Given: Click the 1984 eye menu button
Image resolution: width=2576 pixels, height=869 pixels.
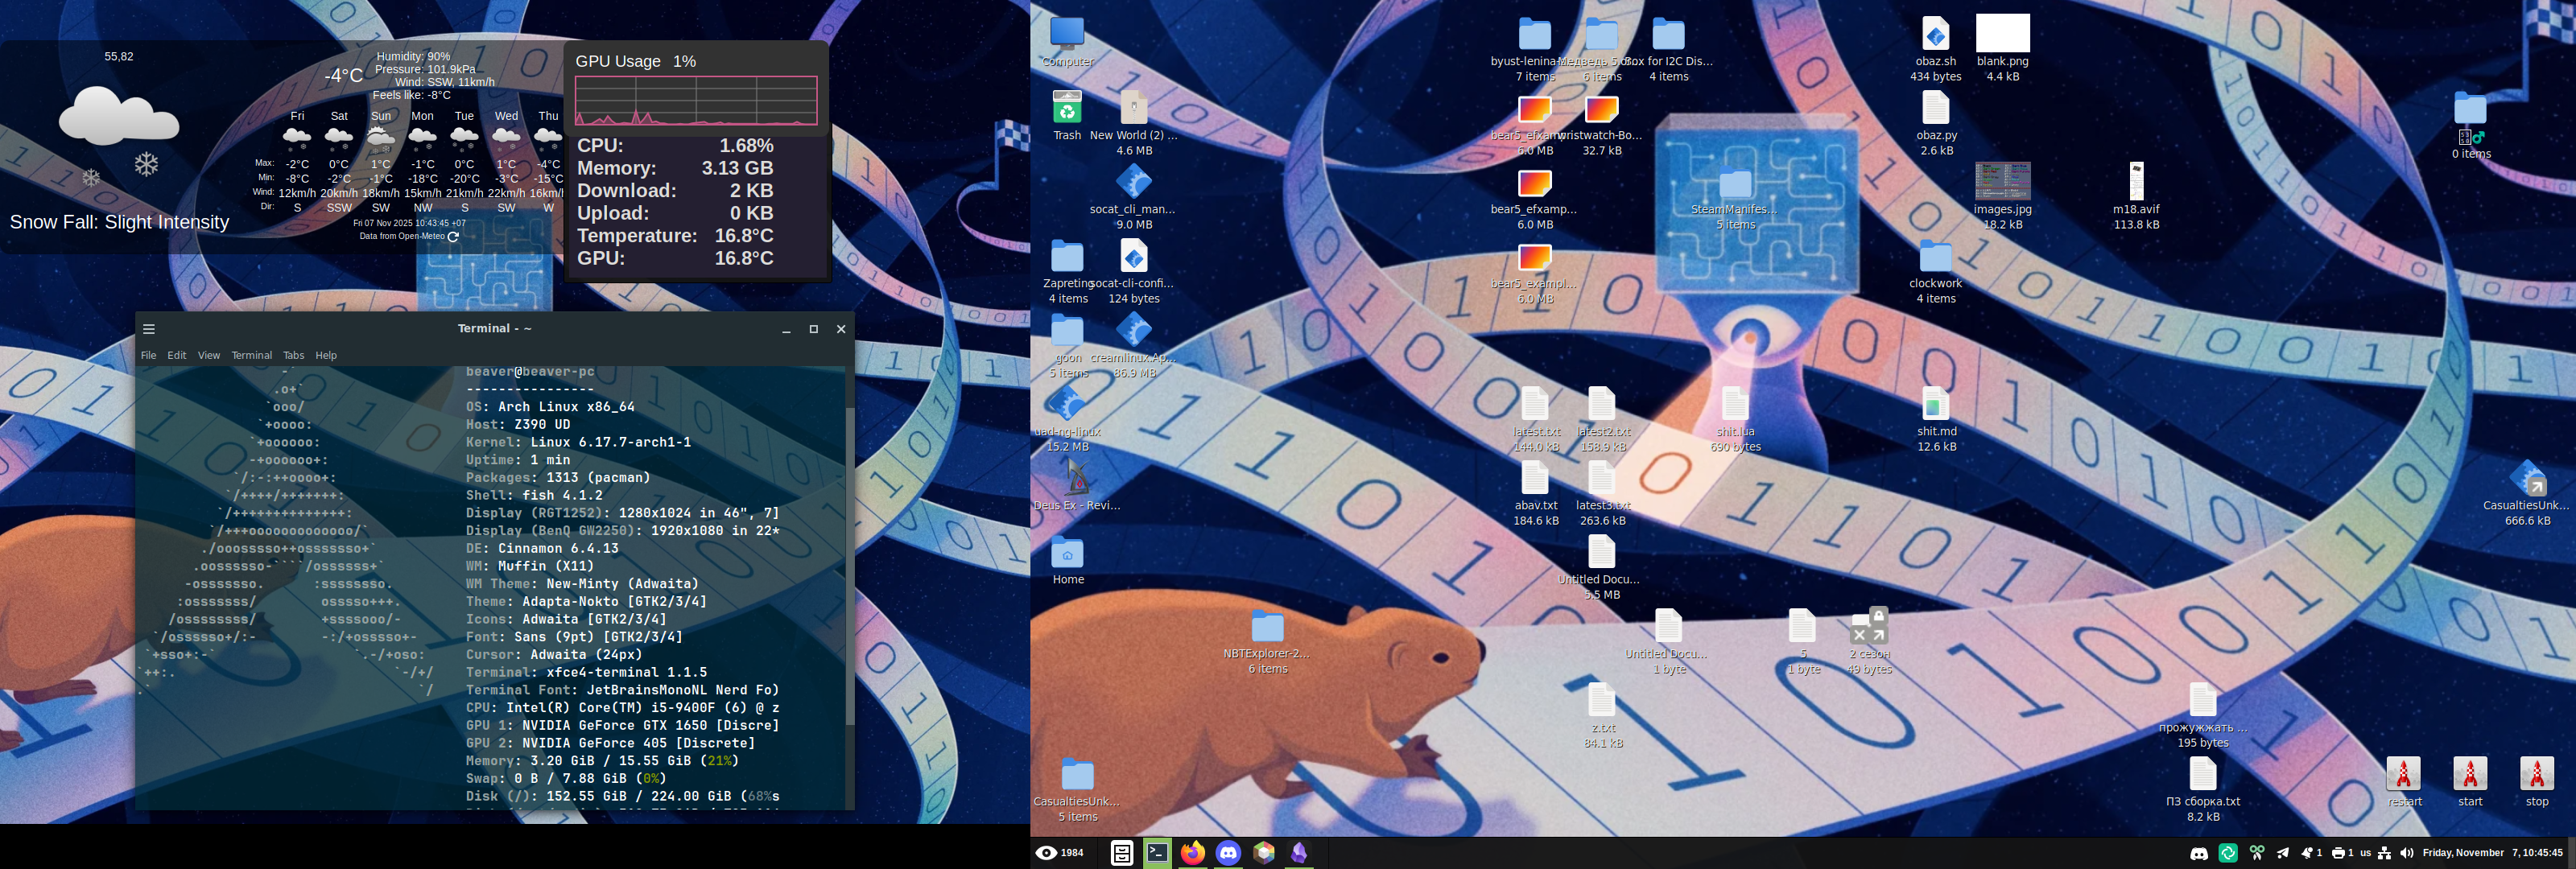Looking at the screenshot, I should click(1060, 853).
